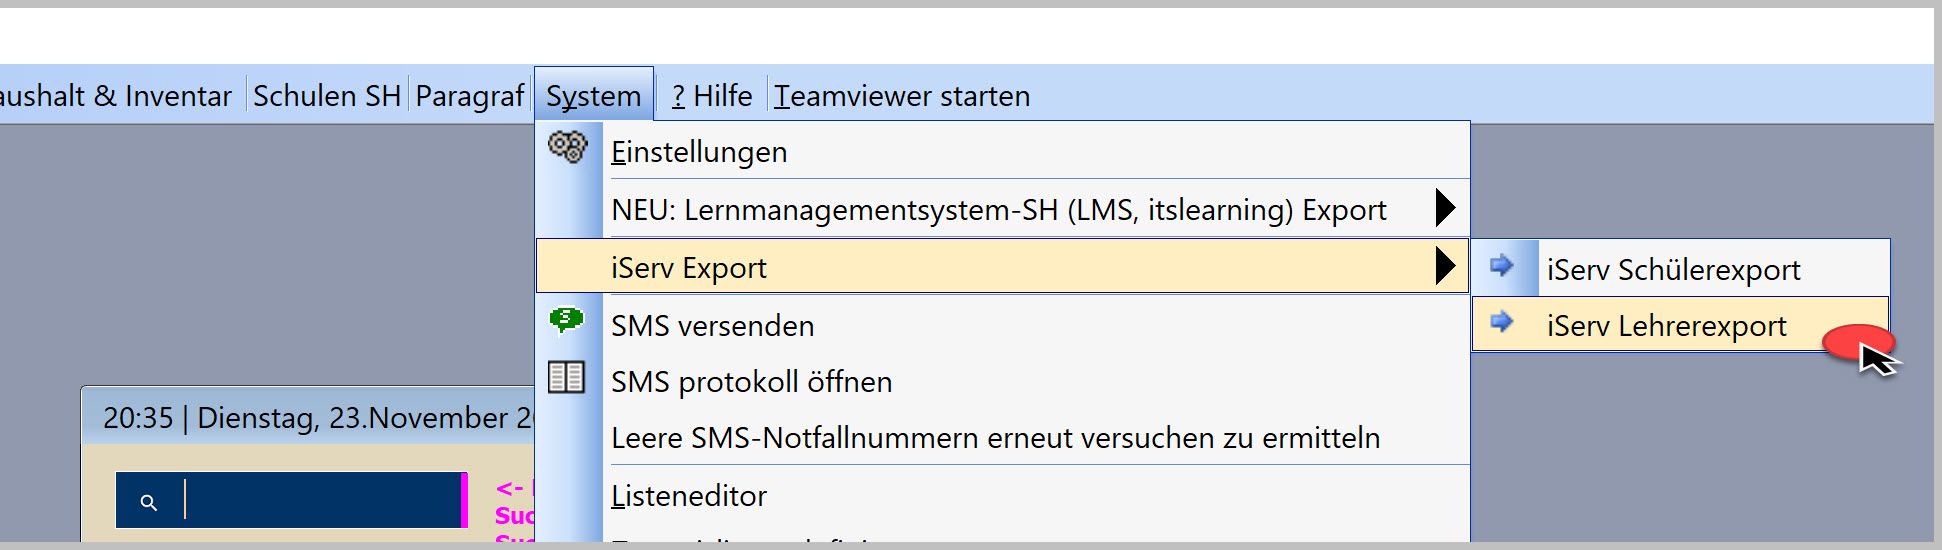Expand the iServ Export submenu arrow
The width and height of the screenshot is (1942, 550).
(1445, 266)
